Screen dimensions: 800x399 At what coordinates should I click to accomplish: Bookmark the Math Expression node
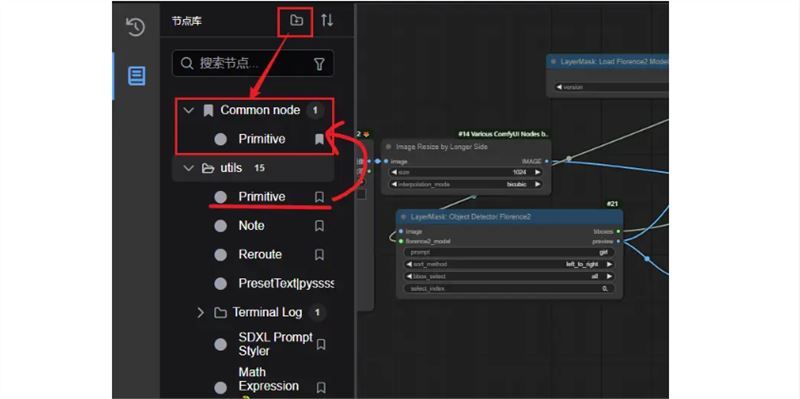[x=320, y=387]
